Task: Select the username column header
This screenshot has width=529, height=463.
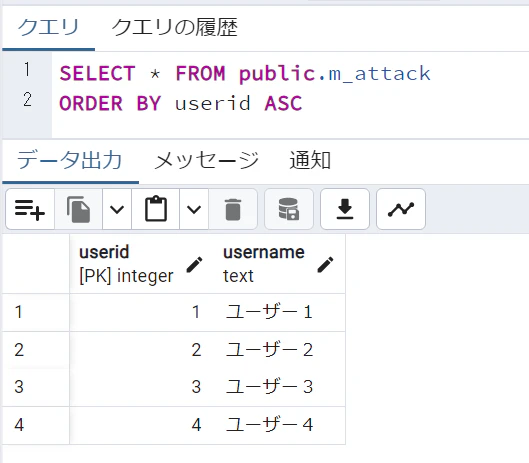Action: 280,264
